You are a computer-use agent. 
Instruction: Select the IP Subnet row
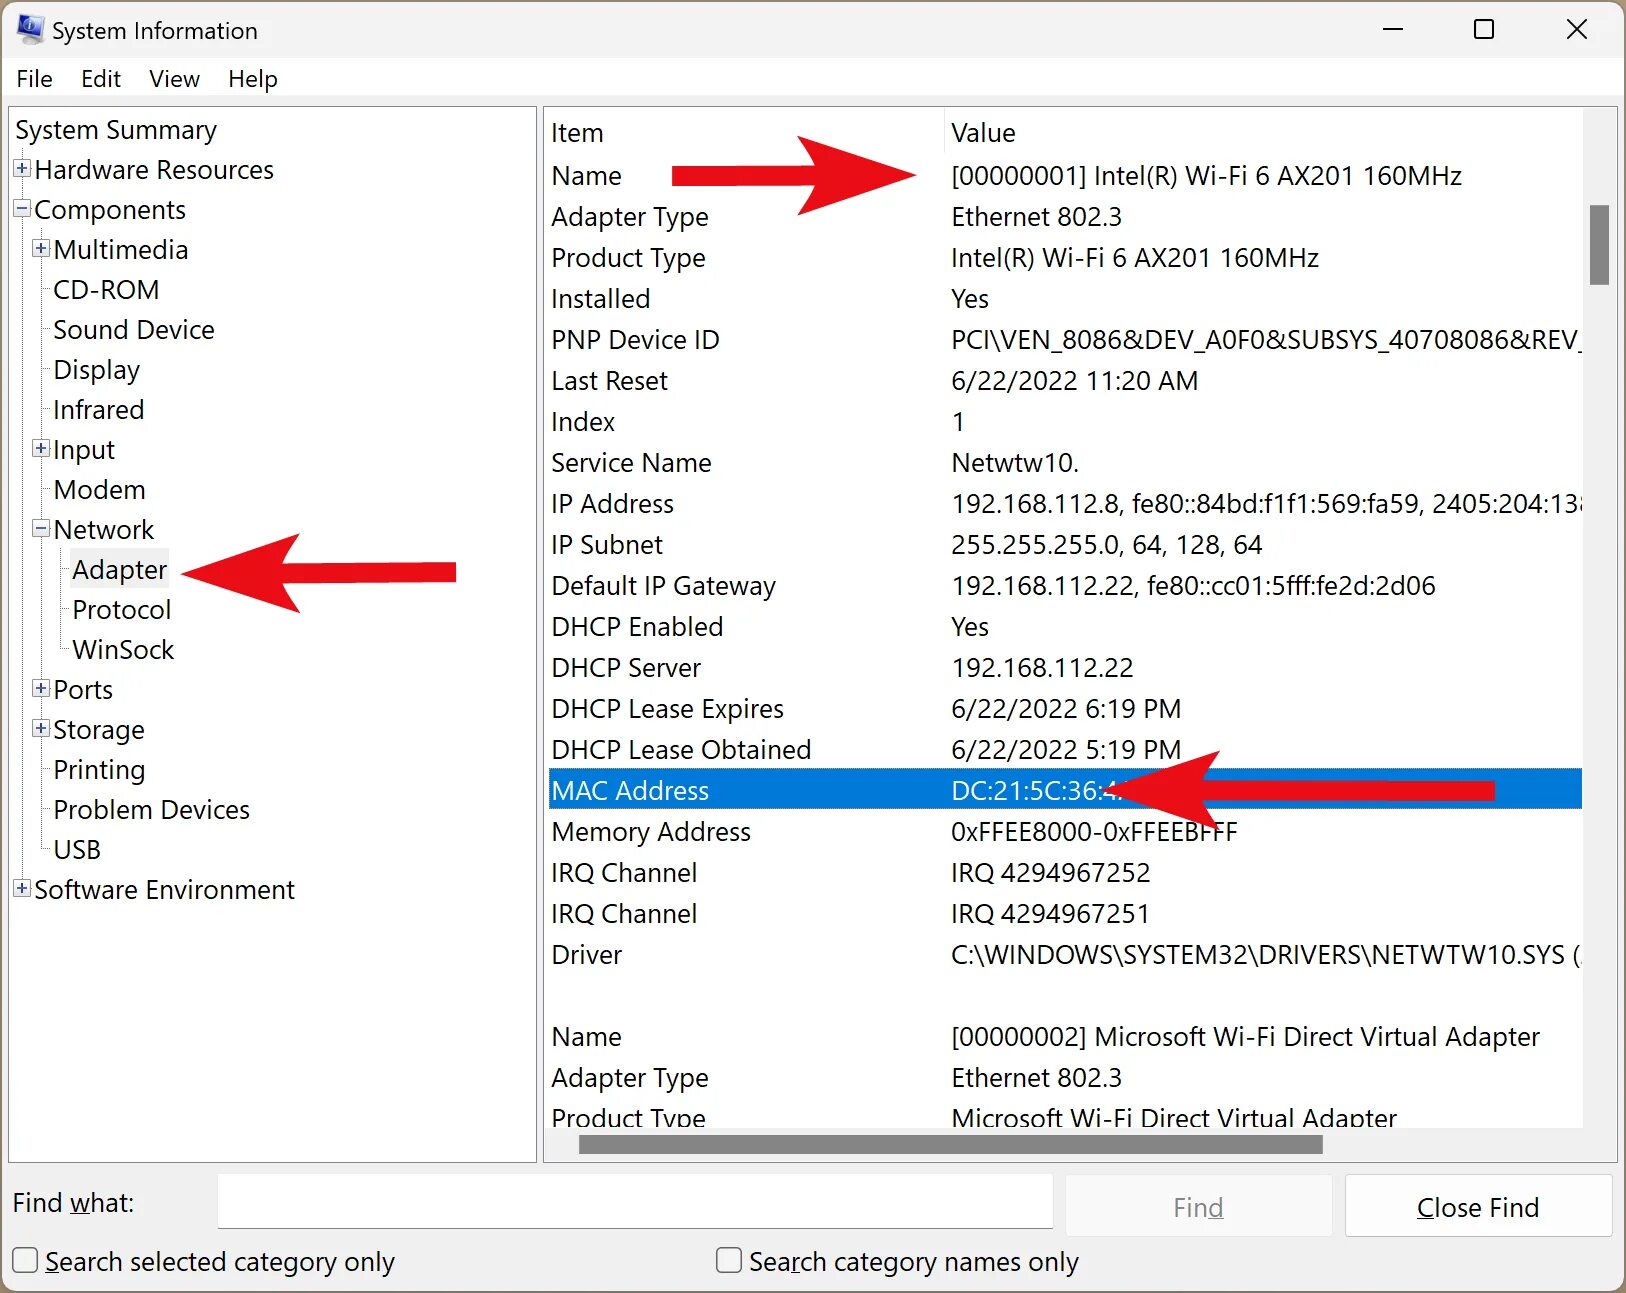coord(1065,545)
